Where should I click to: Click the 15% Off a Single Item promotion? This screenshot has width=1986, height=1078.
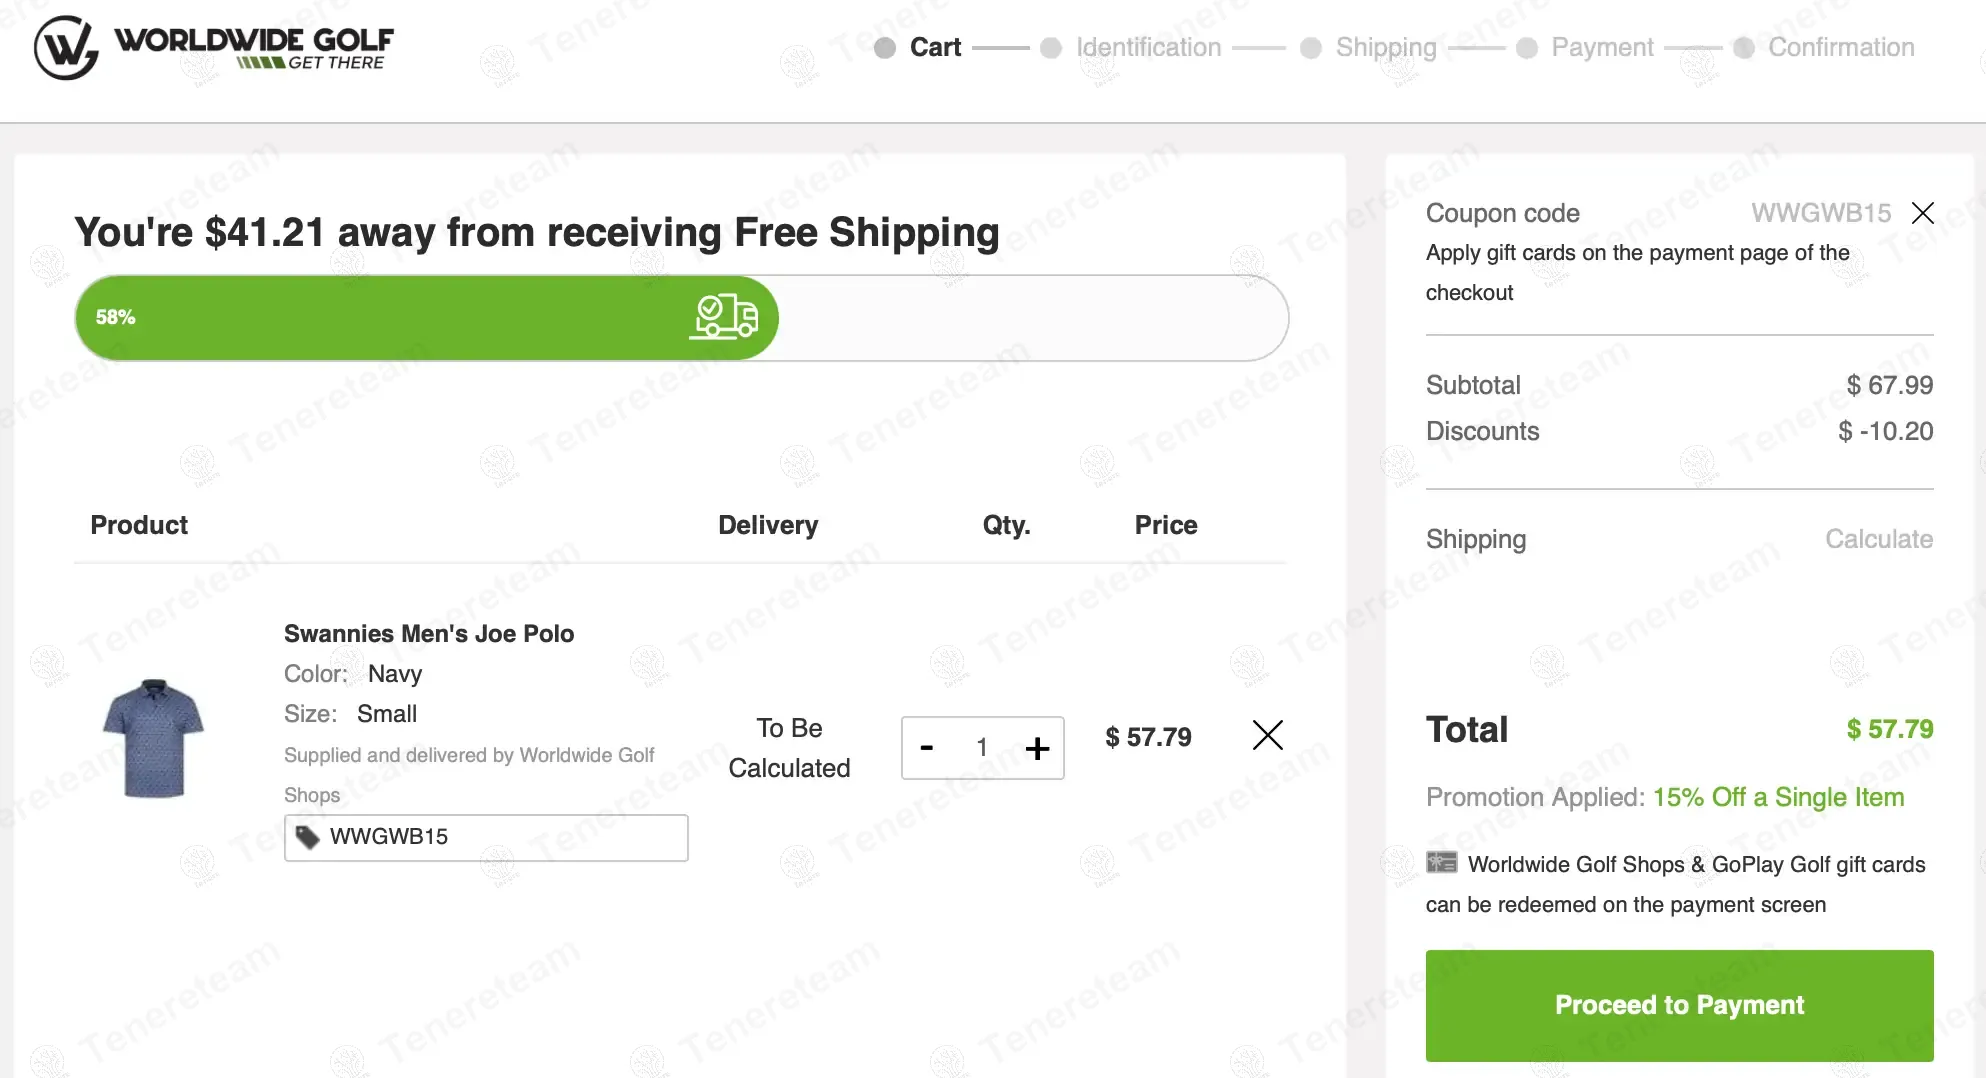tap(1778, 797)
